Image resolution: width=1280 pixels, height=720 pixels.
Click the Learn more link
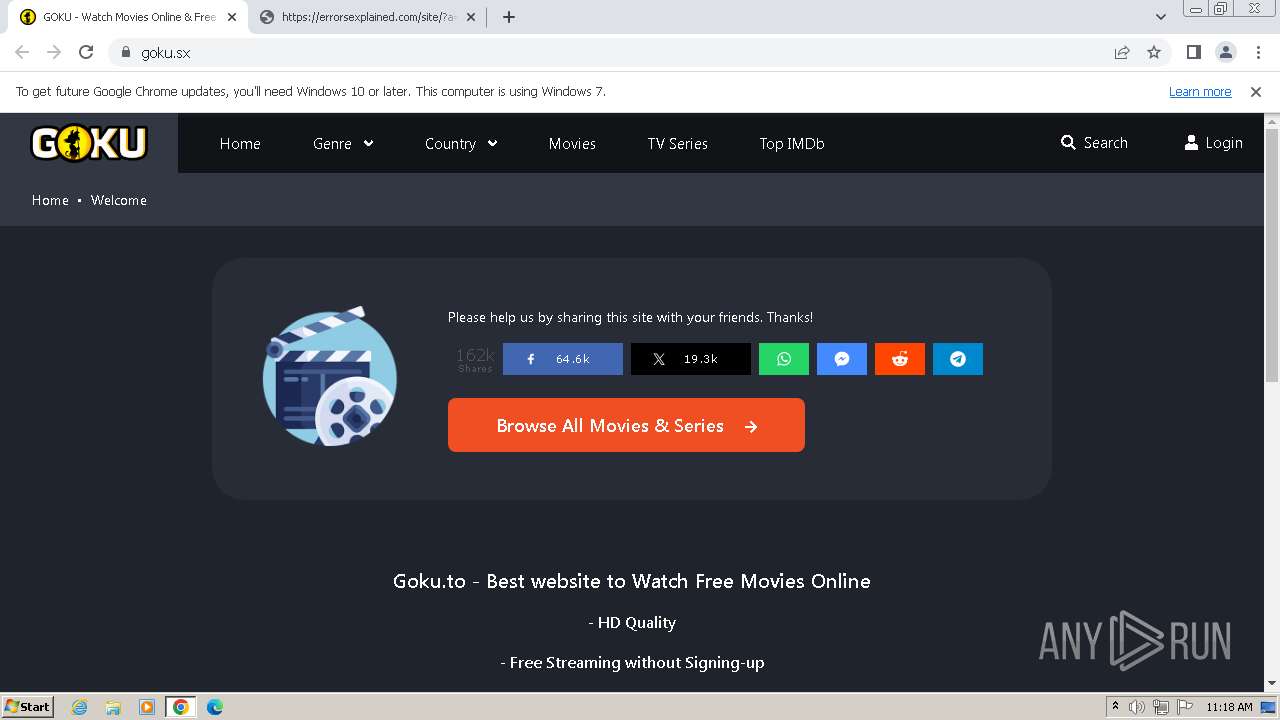click(x=1200, y=92)
